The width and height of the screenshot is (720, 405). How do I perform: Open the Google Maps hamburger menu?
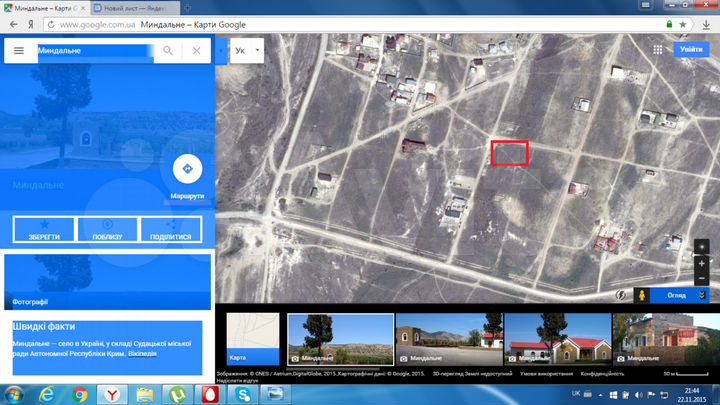pos(19,51)
